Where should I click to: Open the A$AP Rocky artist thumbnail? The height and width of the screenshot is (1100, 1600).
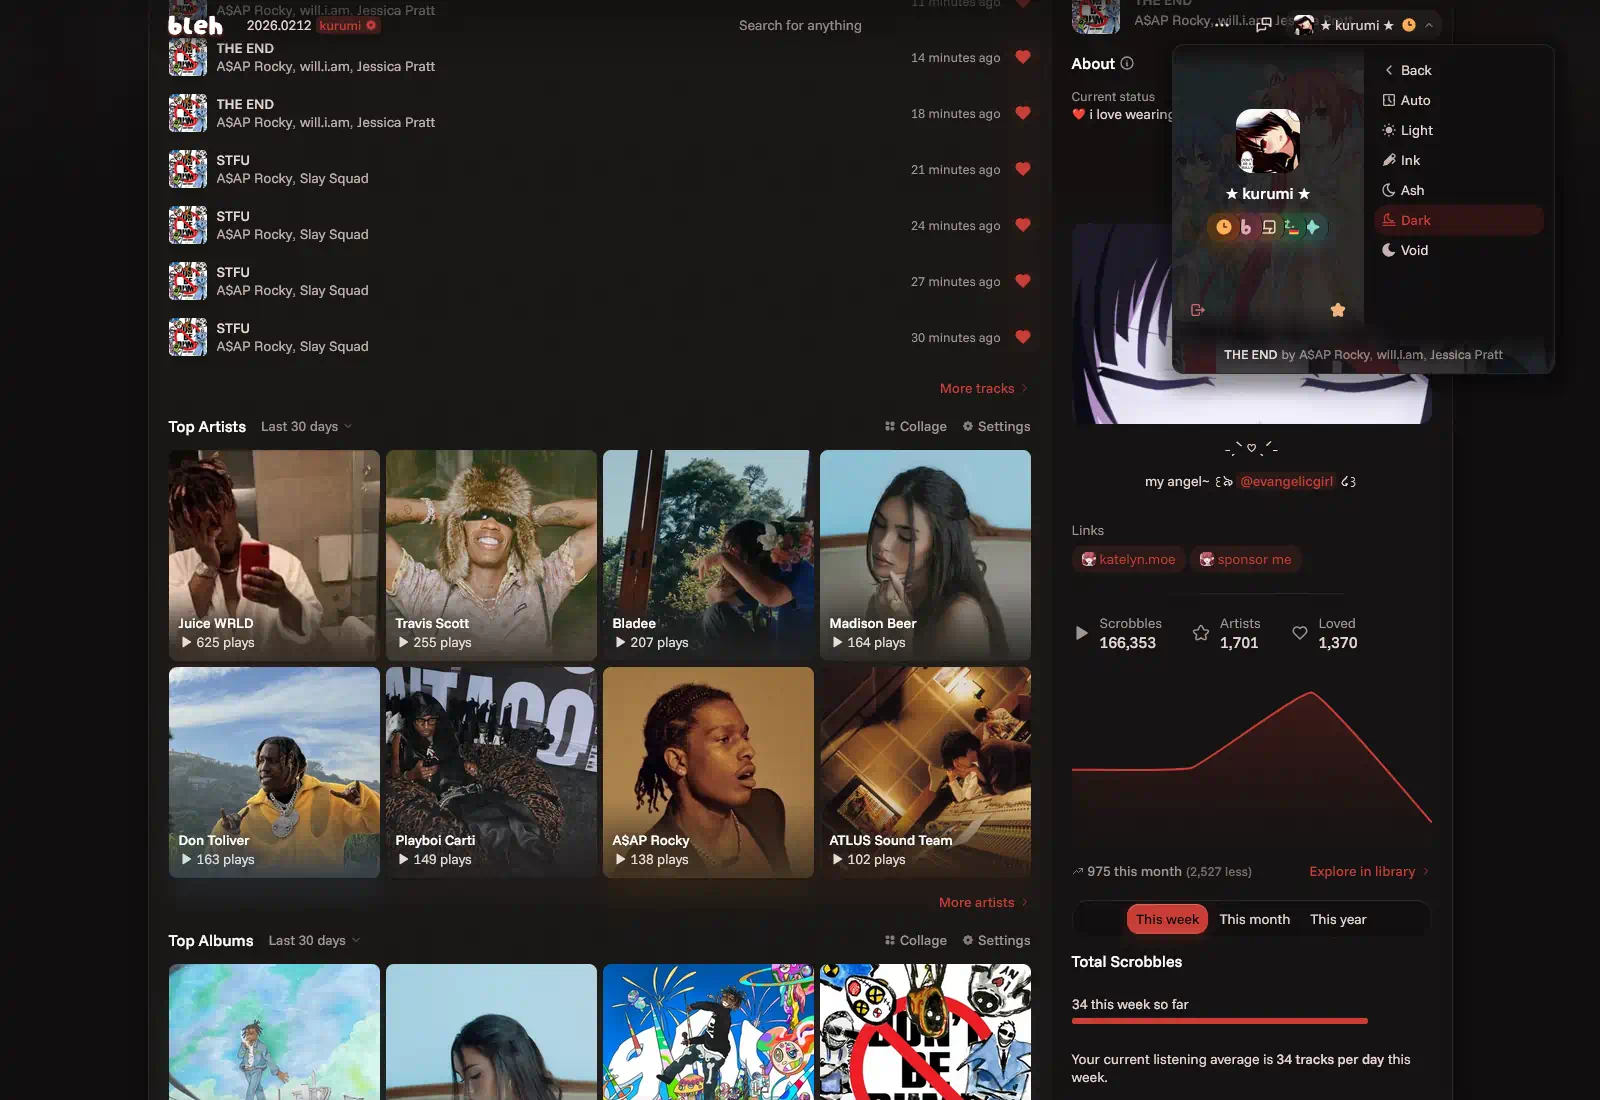708,772
